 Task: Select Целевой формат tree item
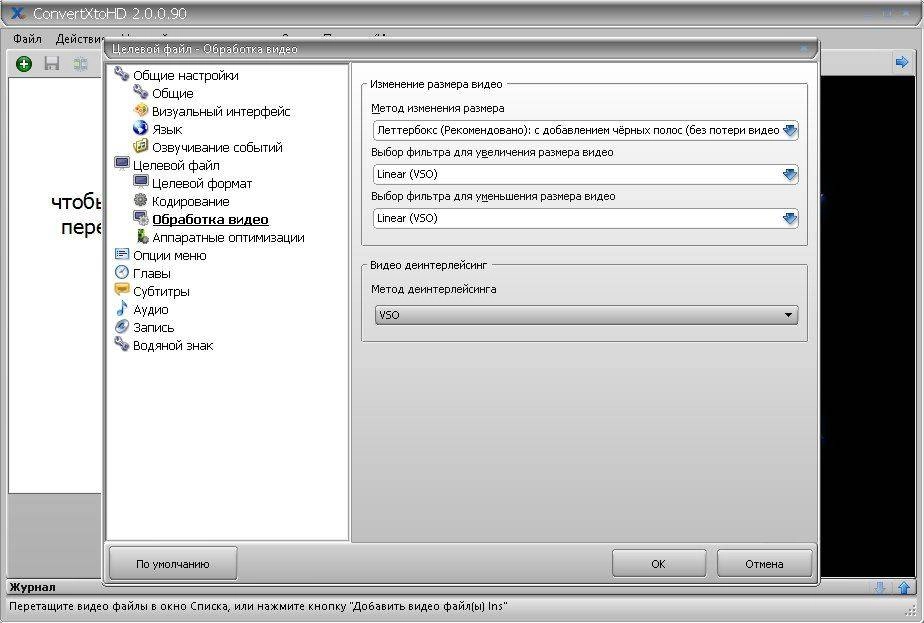tap(202, 183)
